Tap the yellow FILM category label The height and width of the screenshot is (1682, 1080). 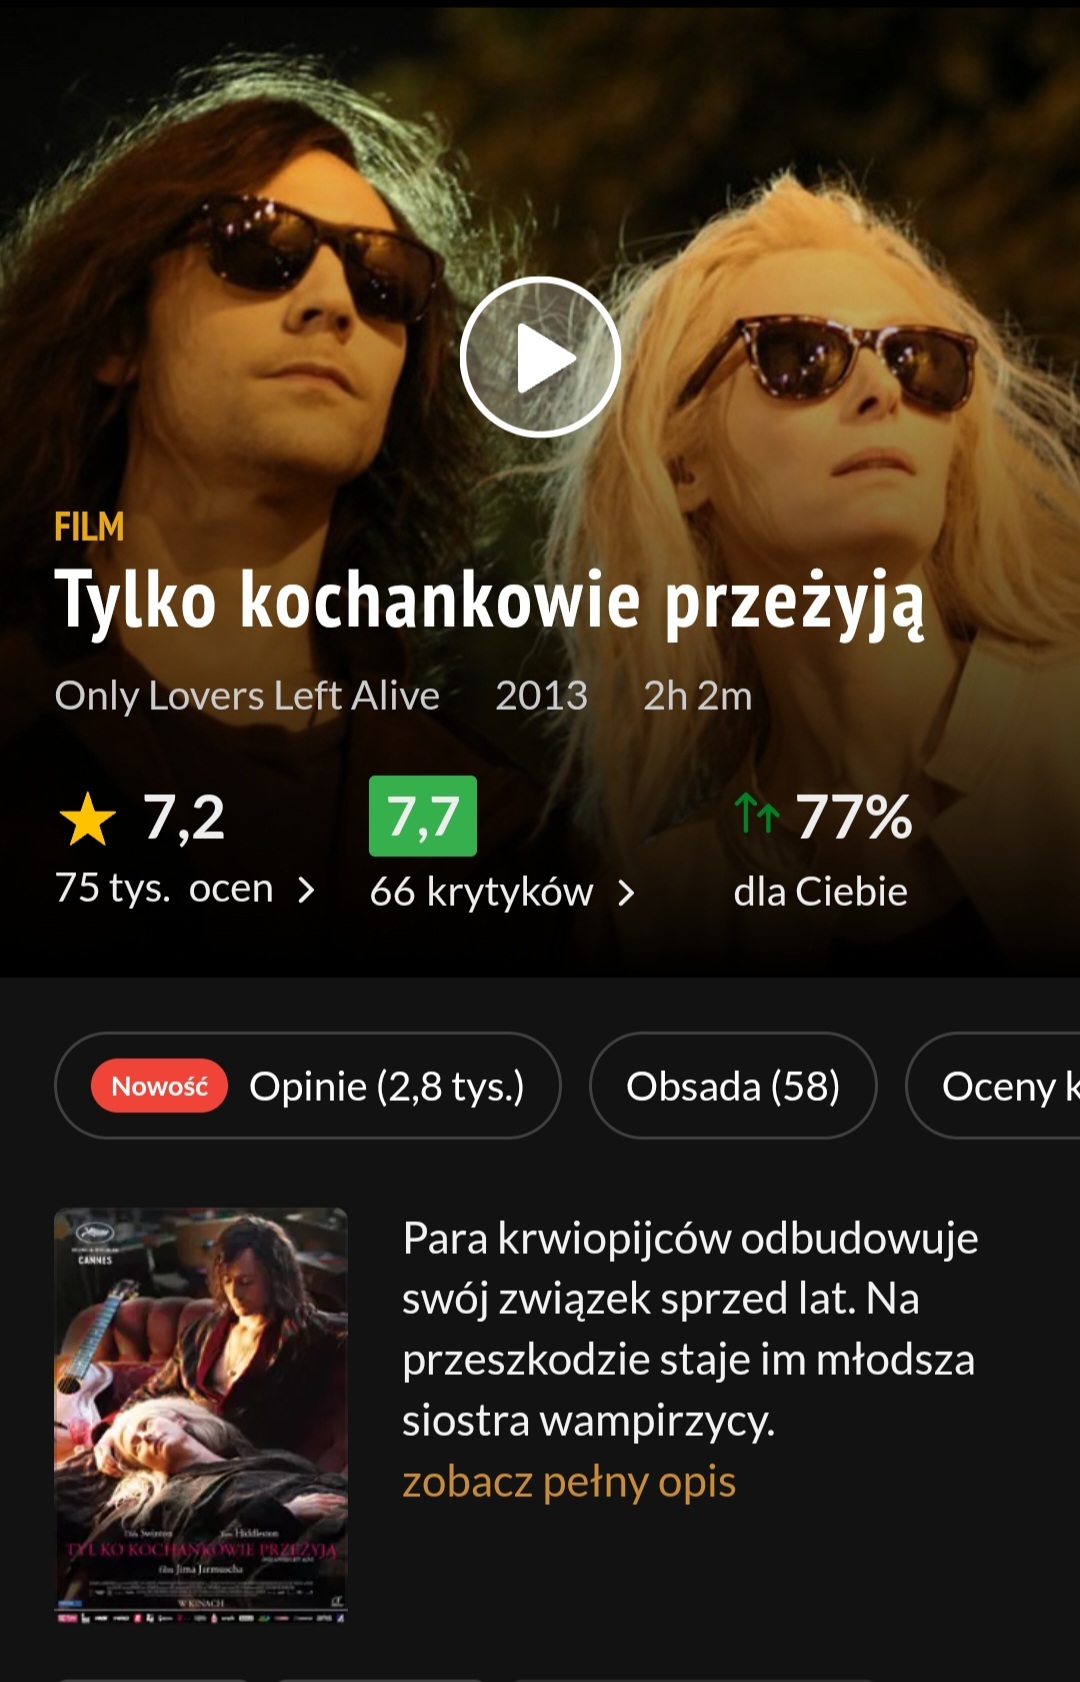point(89,527)
